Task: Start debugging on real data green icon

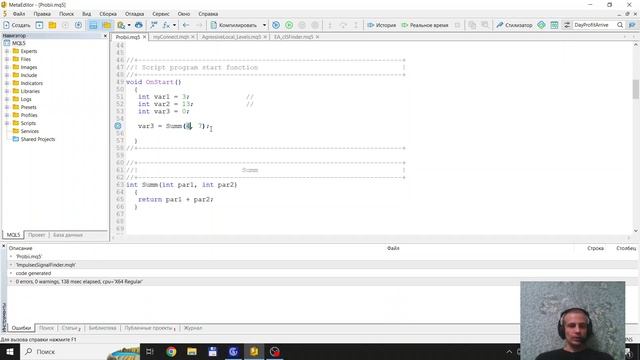Action: (289, 25)
